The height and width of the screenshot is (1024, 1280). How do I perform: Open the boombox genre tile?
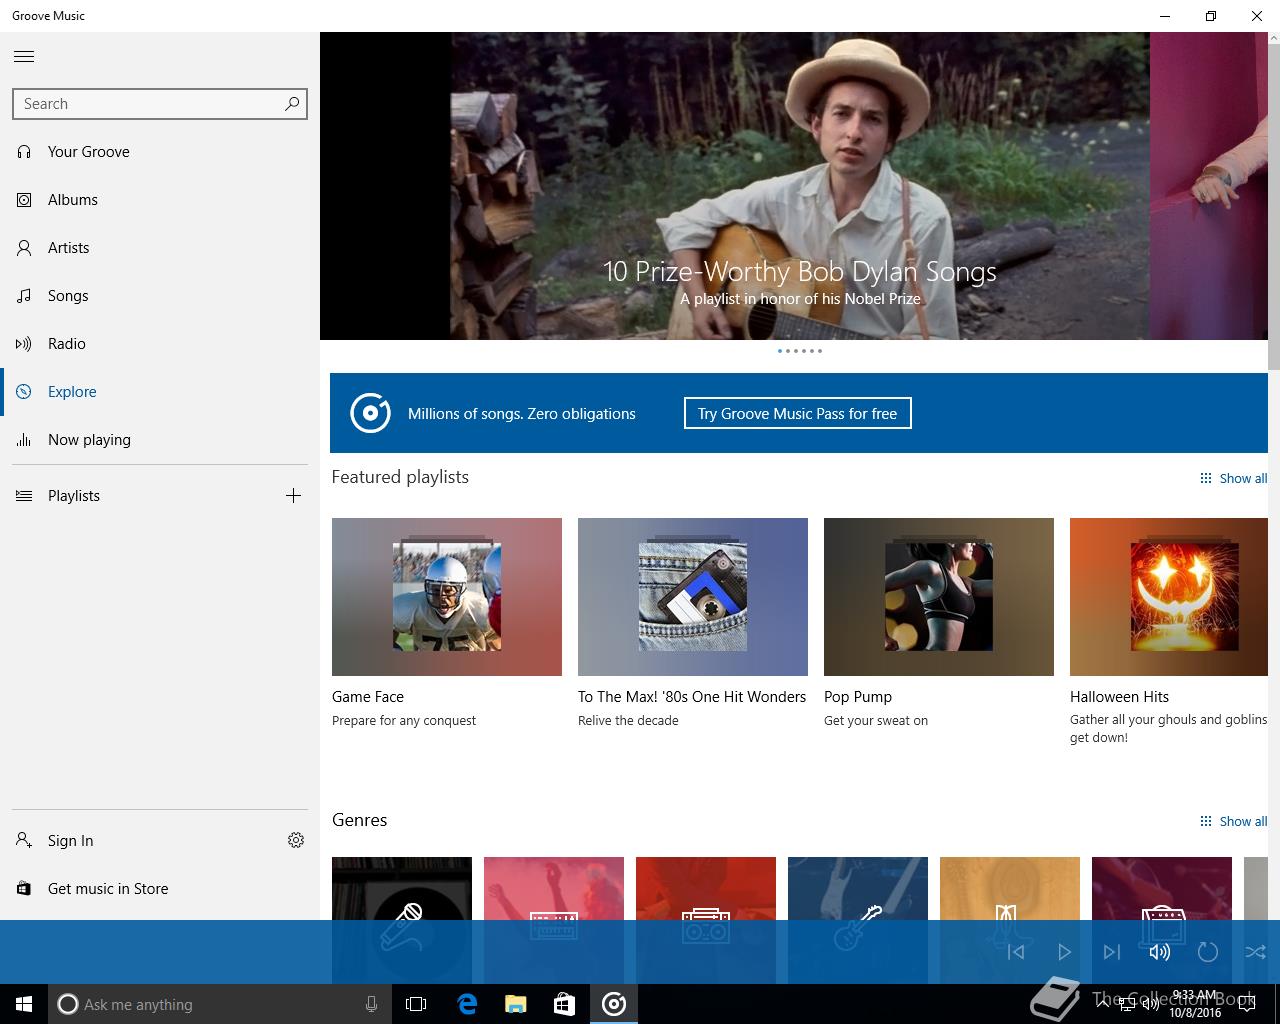(x=706, y=888)
